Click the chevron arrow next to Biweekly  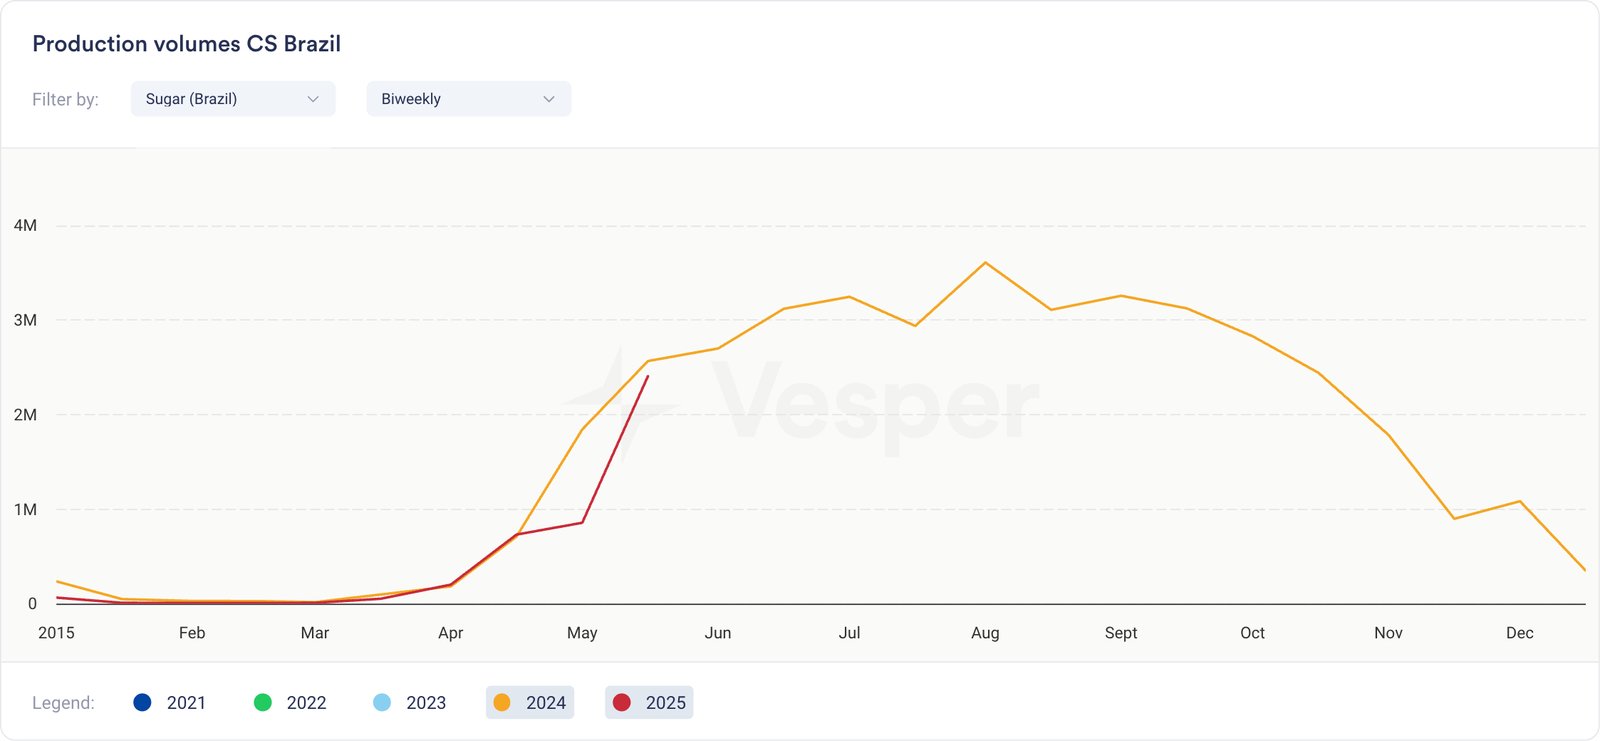[548, 99]
